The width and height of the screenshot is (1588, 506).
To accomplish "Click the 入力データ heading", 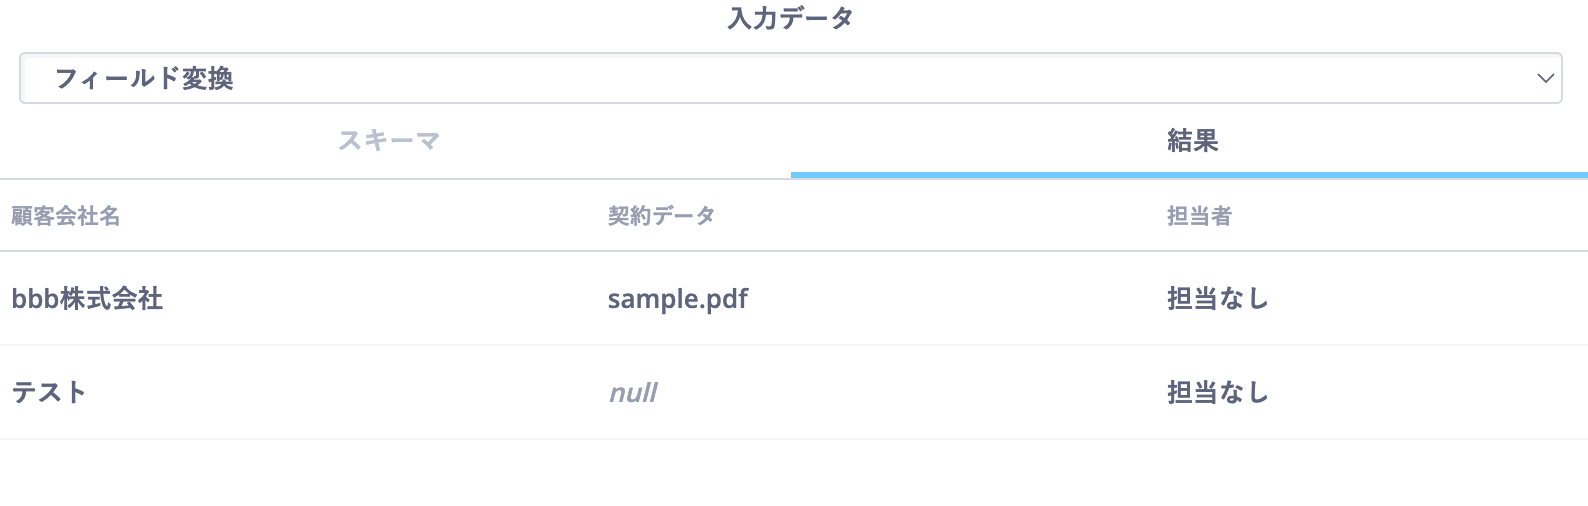I will pos(790,18).
